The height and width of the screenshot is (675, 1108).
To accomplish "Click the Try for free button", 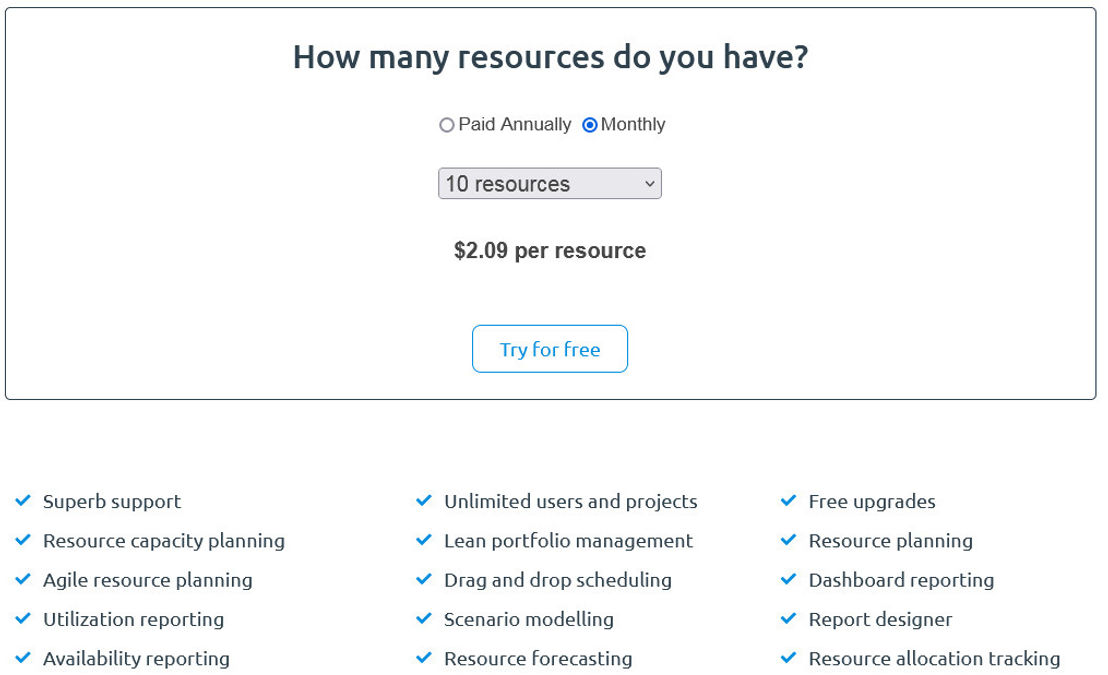I will [x=550, y=349].
